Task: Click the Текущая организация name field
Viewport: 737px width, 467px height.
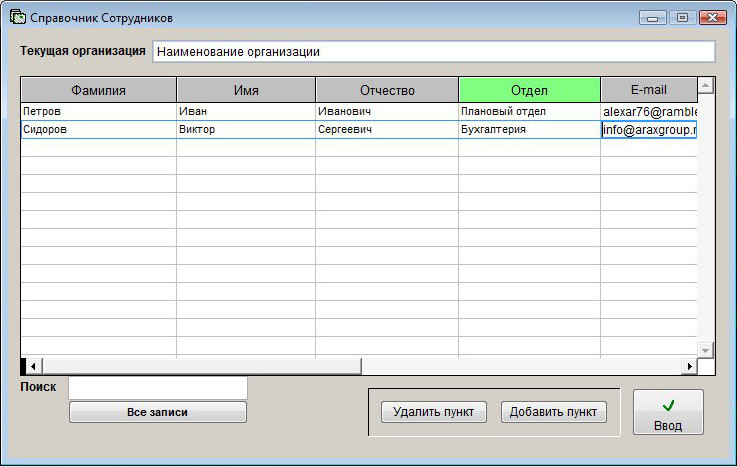Action: tap(433, 52)
